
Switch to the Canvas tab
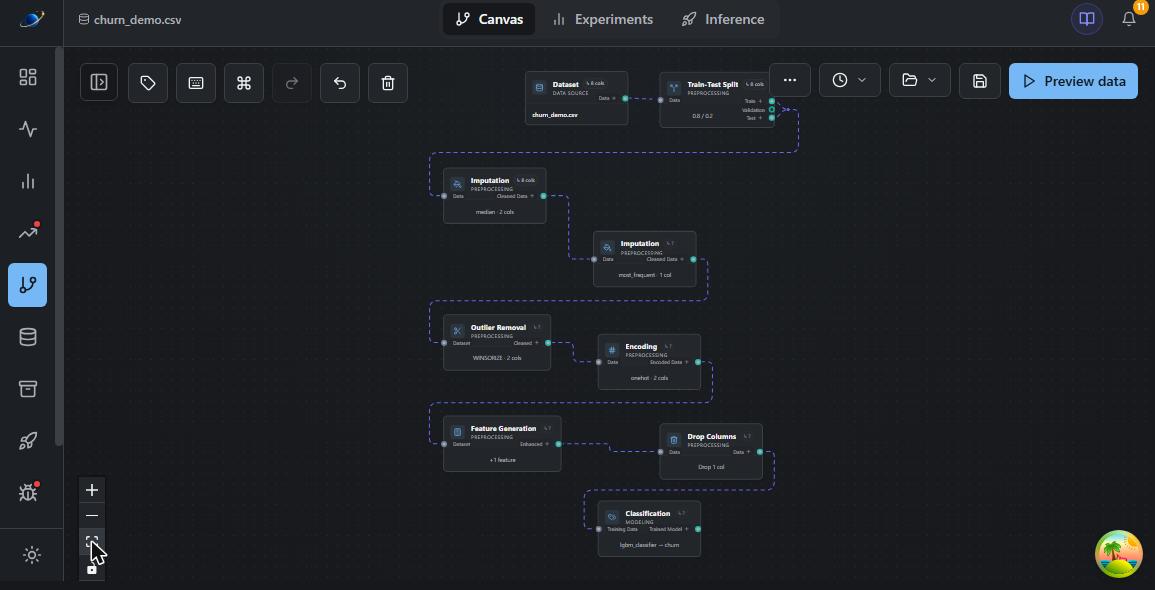pos(489,19)
